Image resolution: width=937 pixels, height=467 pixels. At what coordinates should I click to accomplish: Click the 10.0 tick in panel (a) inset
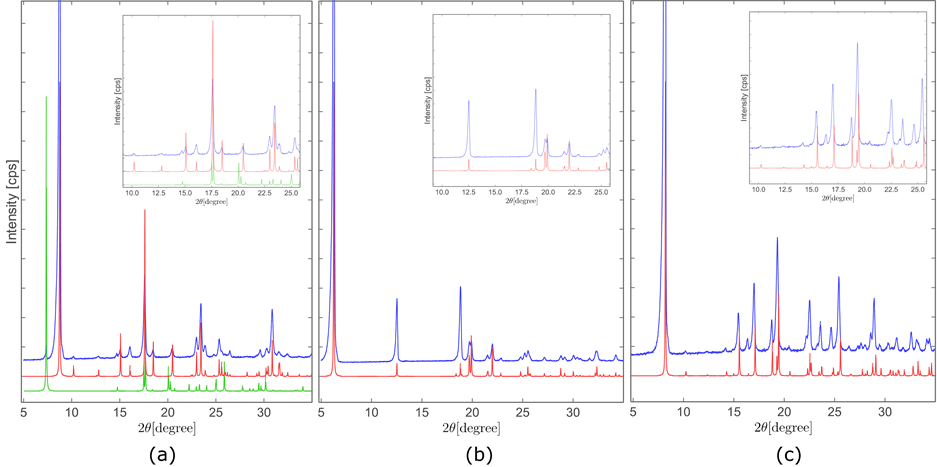click(133, 193)
